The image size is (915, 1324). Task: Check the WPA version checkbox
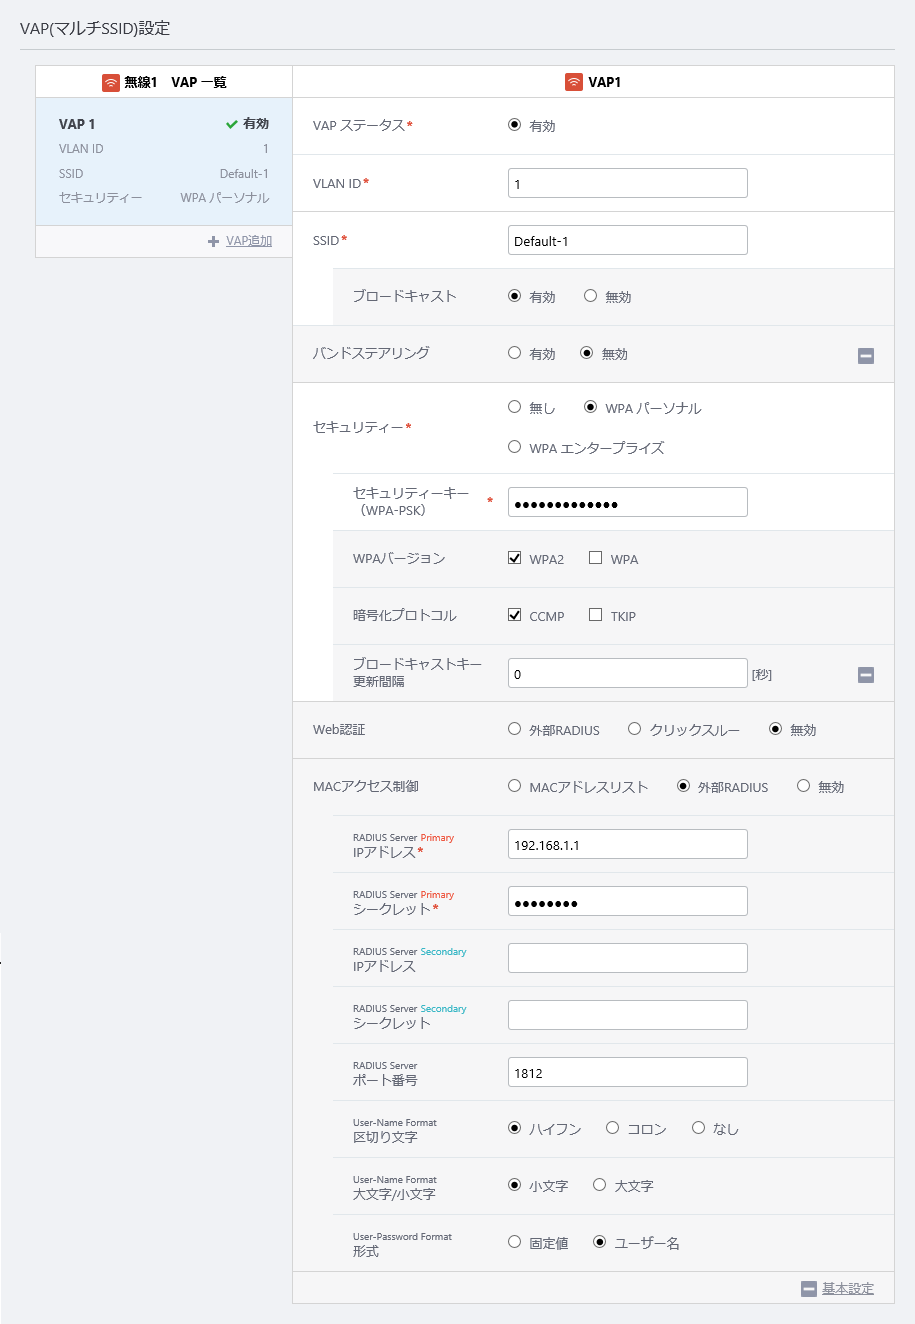pyautogui.click(x=595, y=558)
